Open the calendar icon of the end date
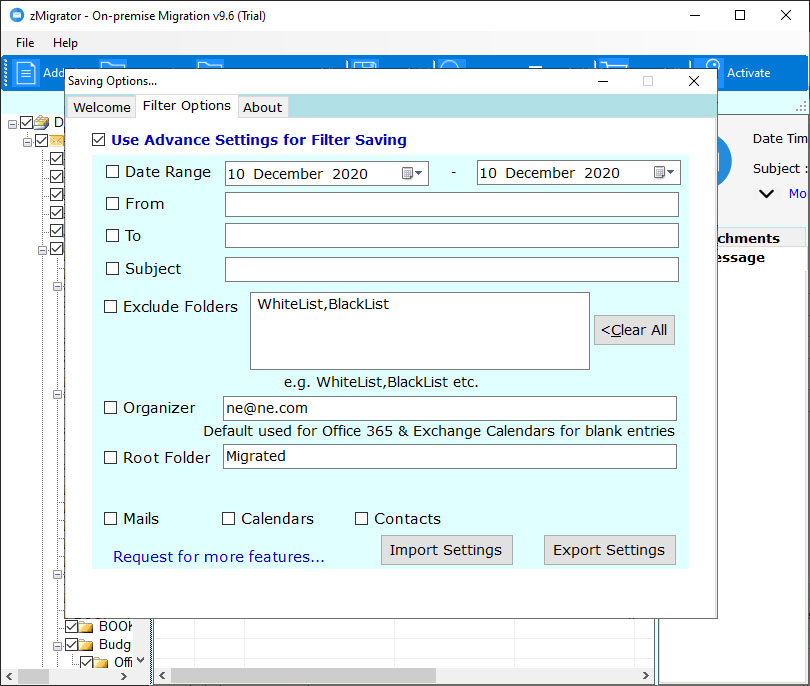This screenshot has width=810, height=686. (x=660, y=172)
